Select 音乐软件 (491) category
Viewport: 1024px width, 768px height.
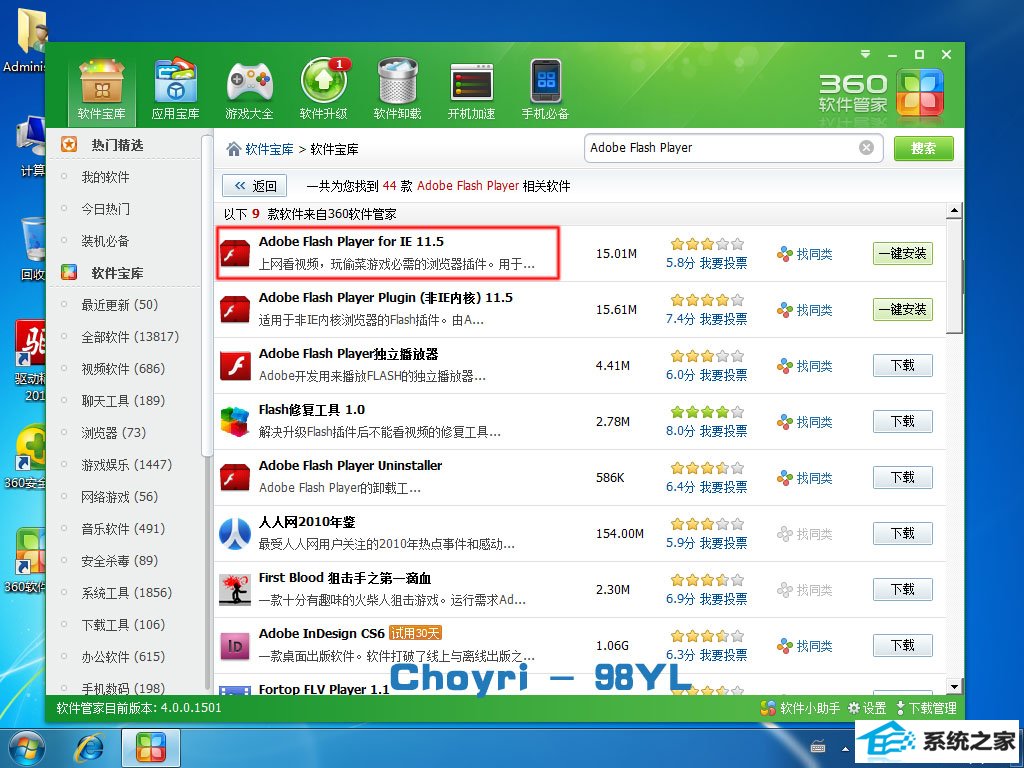[123, 528]
